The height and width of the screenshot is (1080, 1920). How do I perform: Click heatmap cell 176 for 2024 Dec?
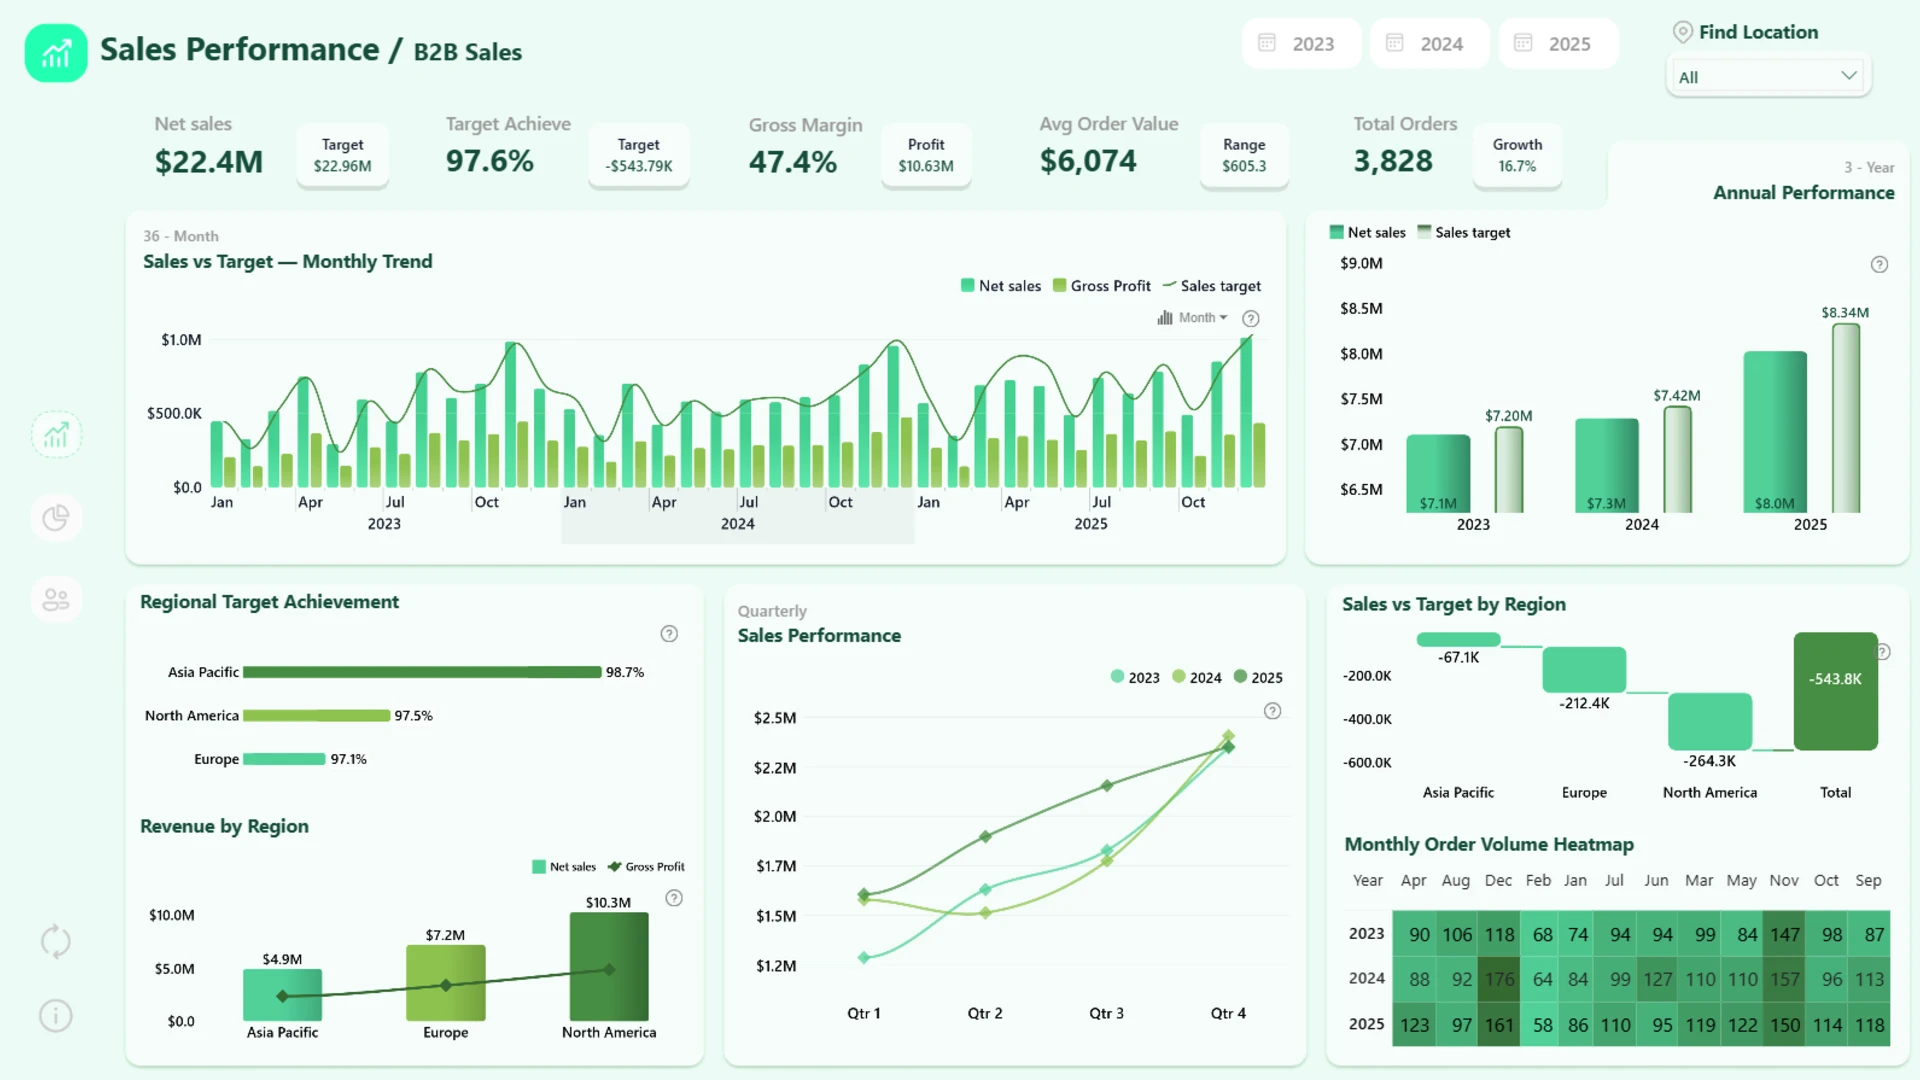pyautogui.click(x=1498, y=979)
